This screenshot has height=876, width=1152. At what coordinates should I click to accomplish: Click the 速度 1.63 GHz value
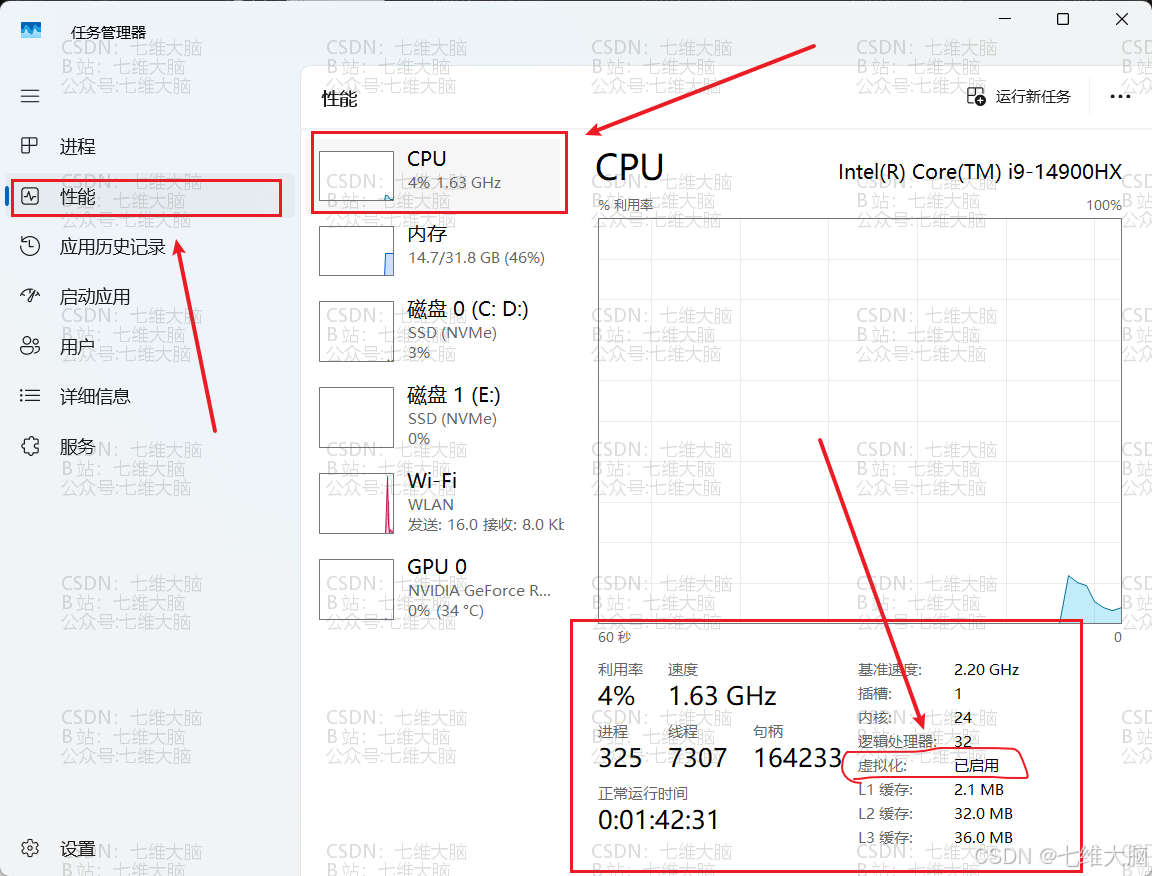(722, 695)
